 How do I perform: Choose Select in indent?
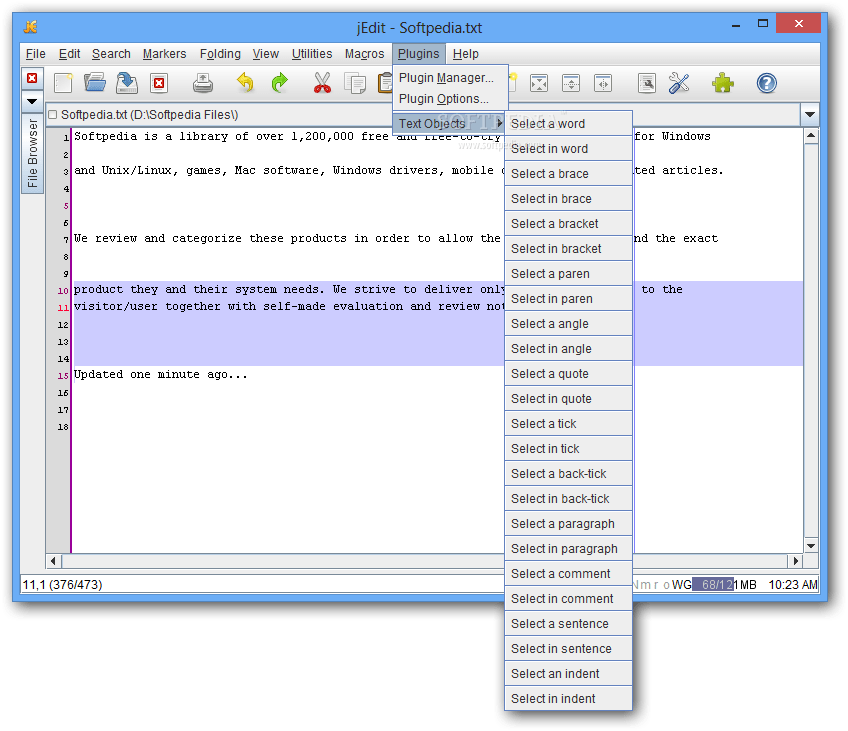click(568, 699)
